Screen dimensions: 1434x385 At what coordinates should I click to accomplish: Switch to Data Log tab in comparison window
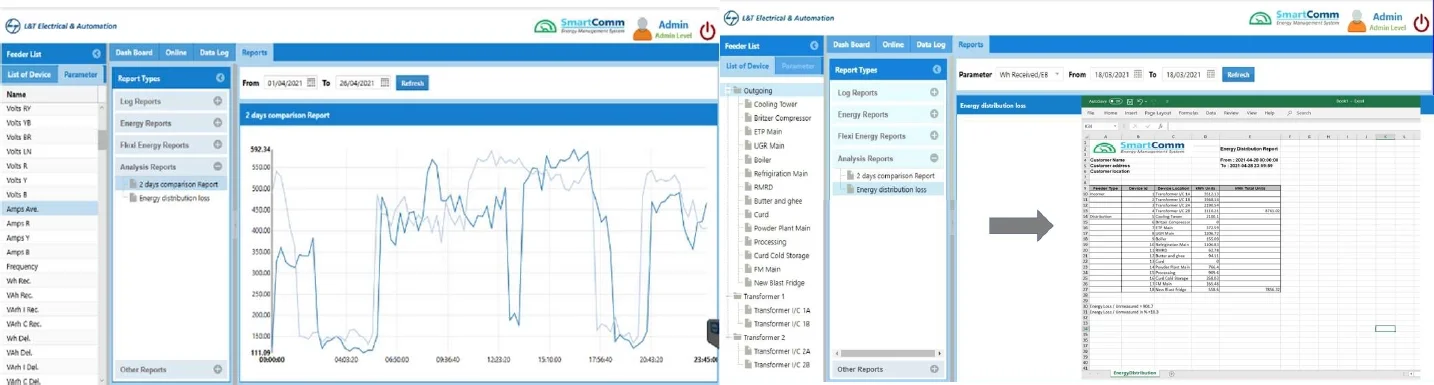coord(214,52)
